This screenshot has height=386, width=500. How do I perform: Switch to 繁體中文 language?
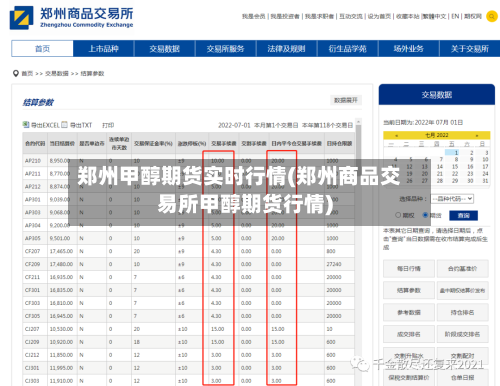(x=434, y=16)
